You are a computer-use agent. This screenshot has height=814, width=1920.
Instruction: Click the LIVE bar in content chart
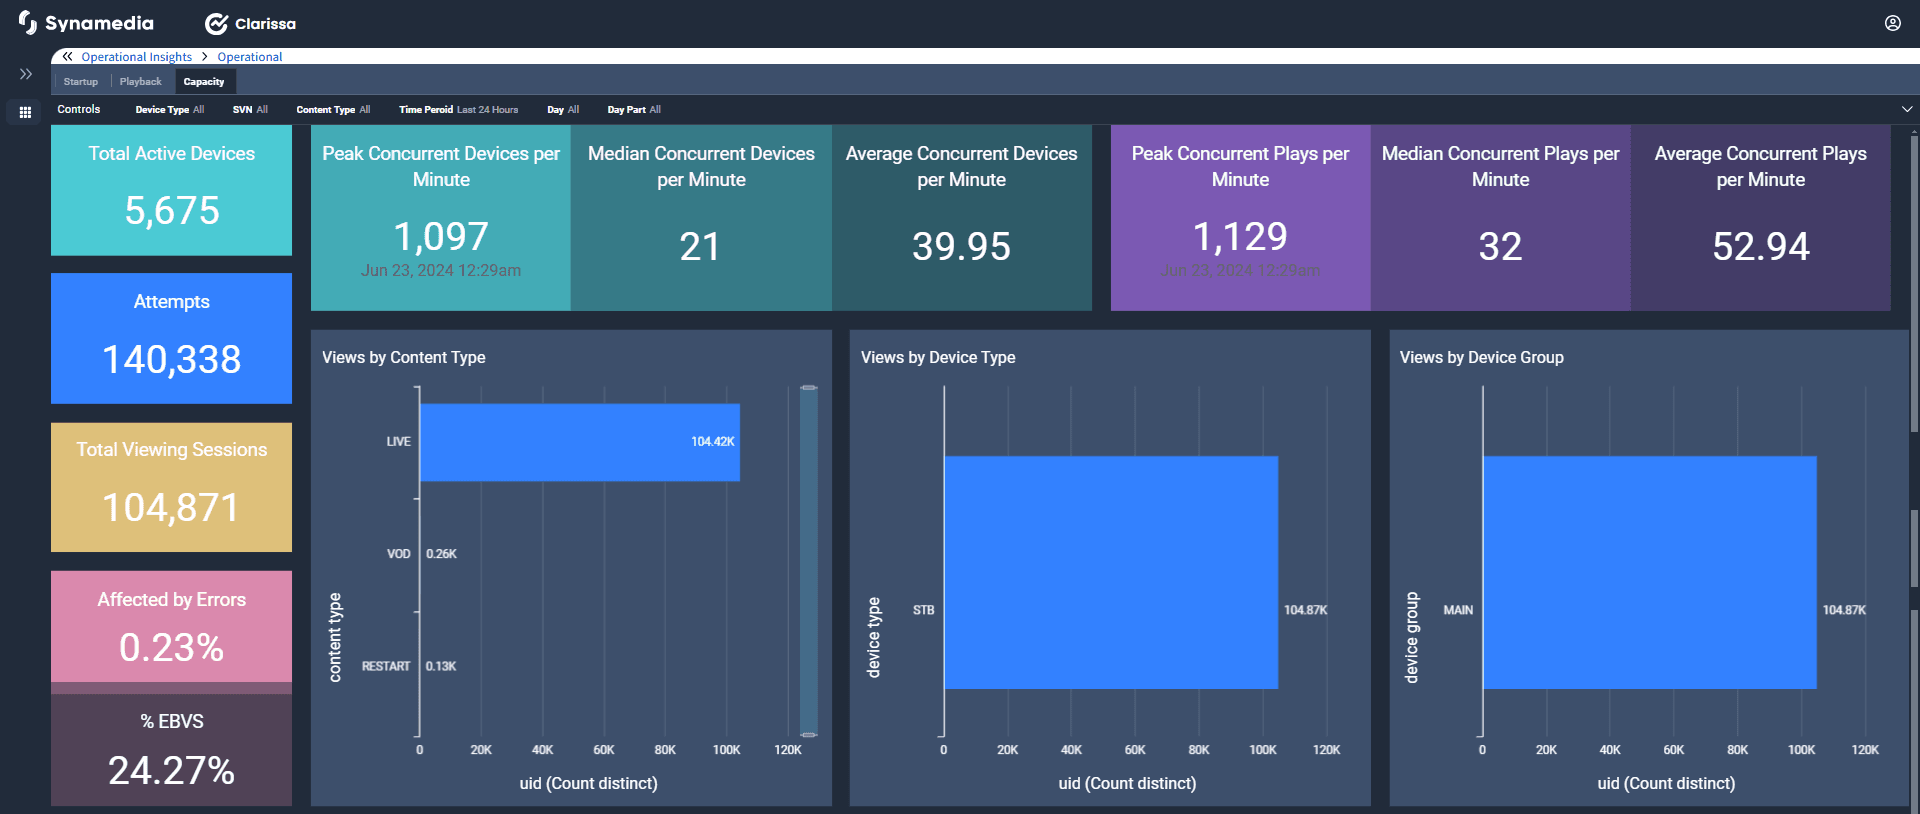[x=579, y=442]
